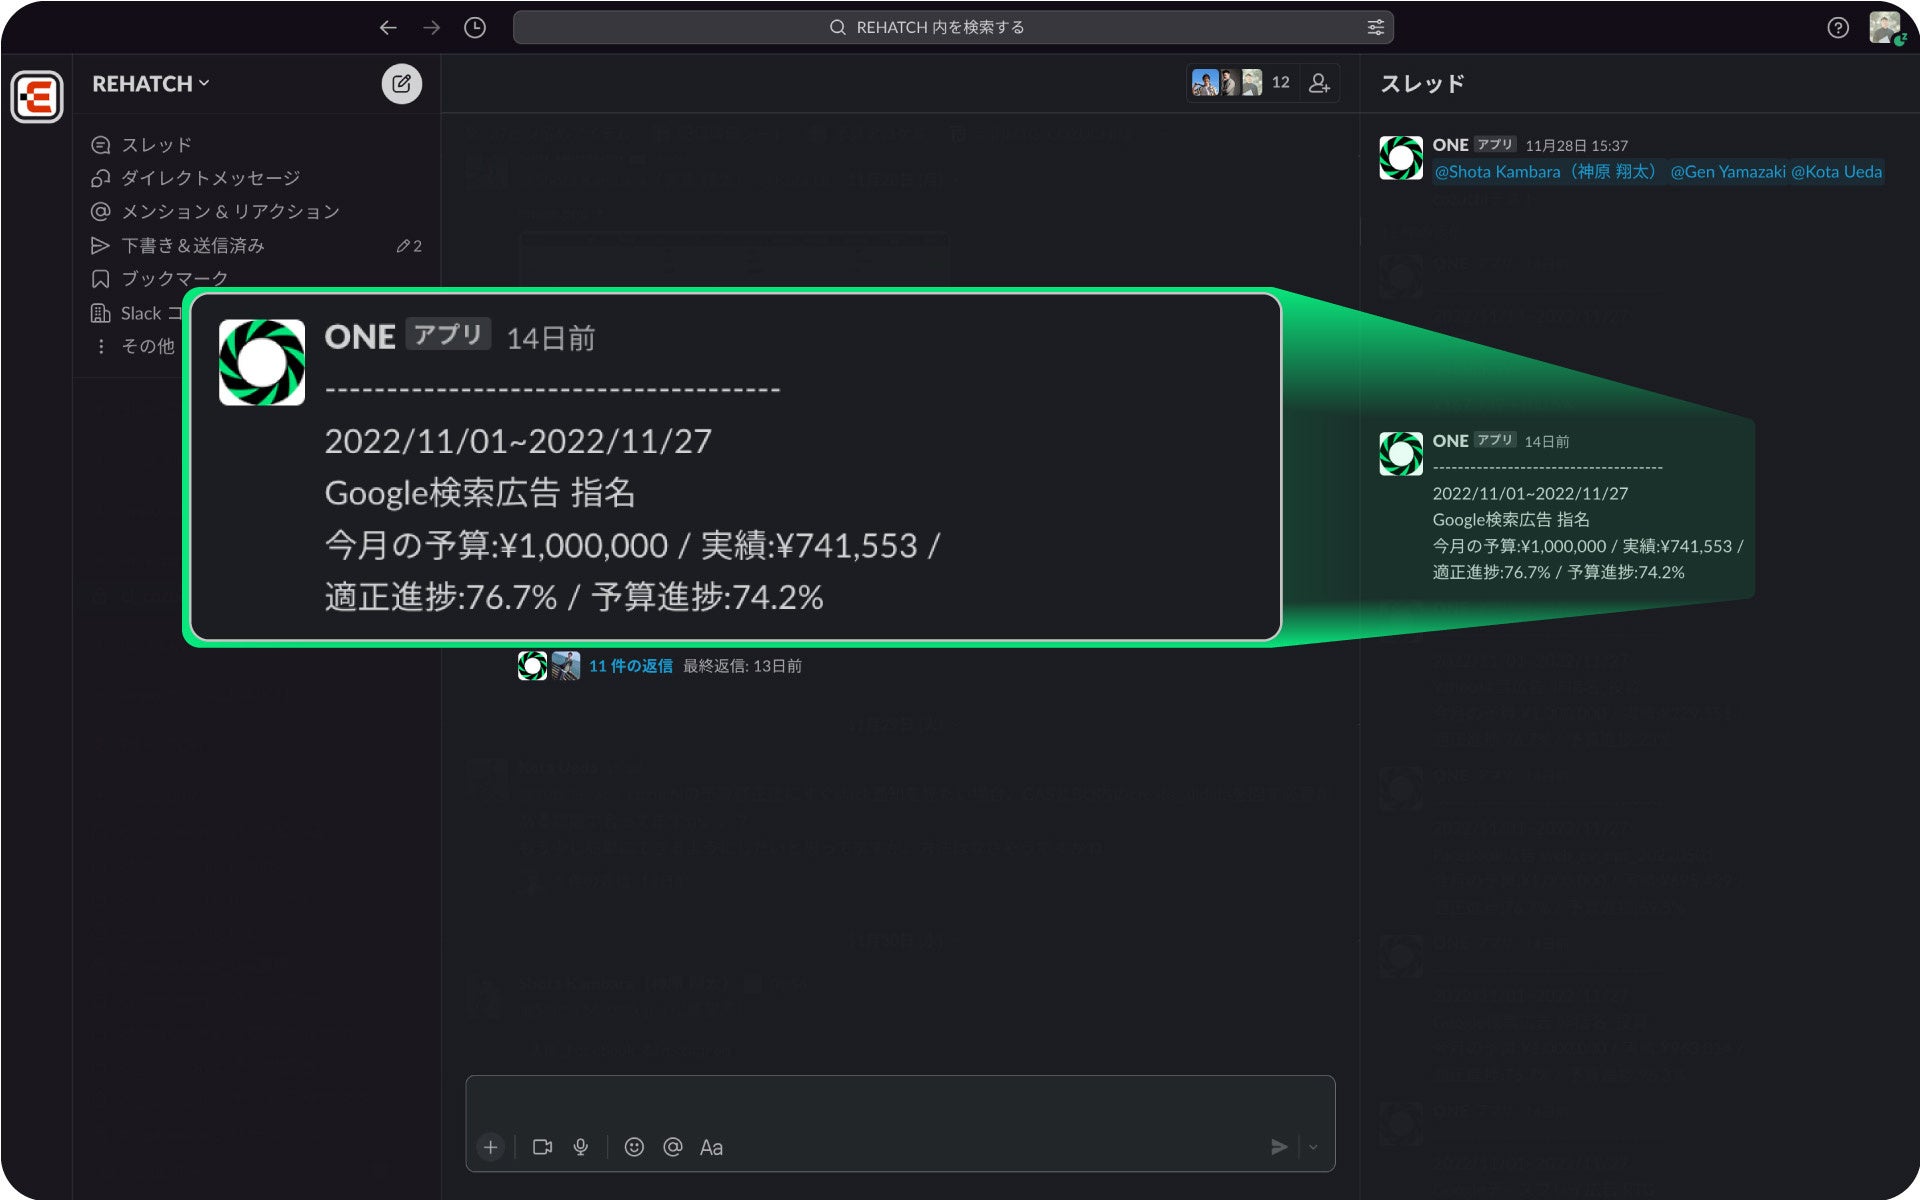The image size is (1920, 1200).
Task: Select the Google検索広告 指名 text in thread panel
Action: click(x=1510, y=519)
